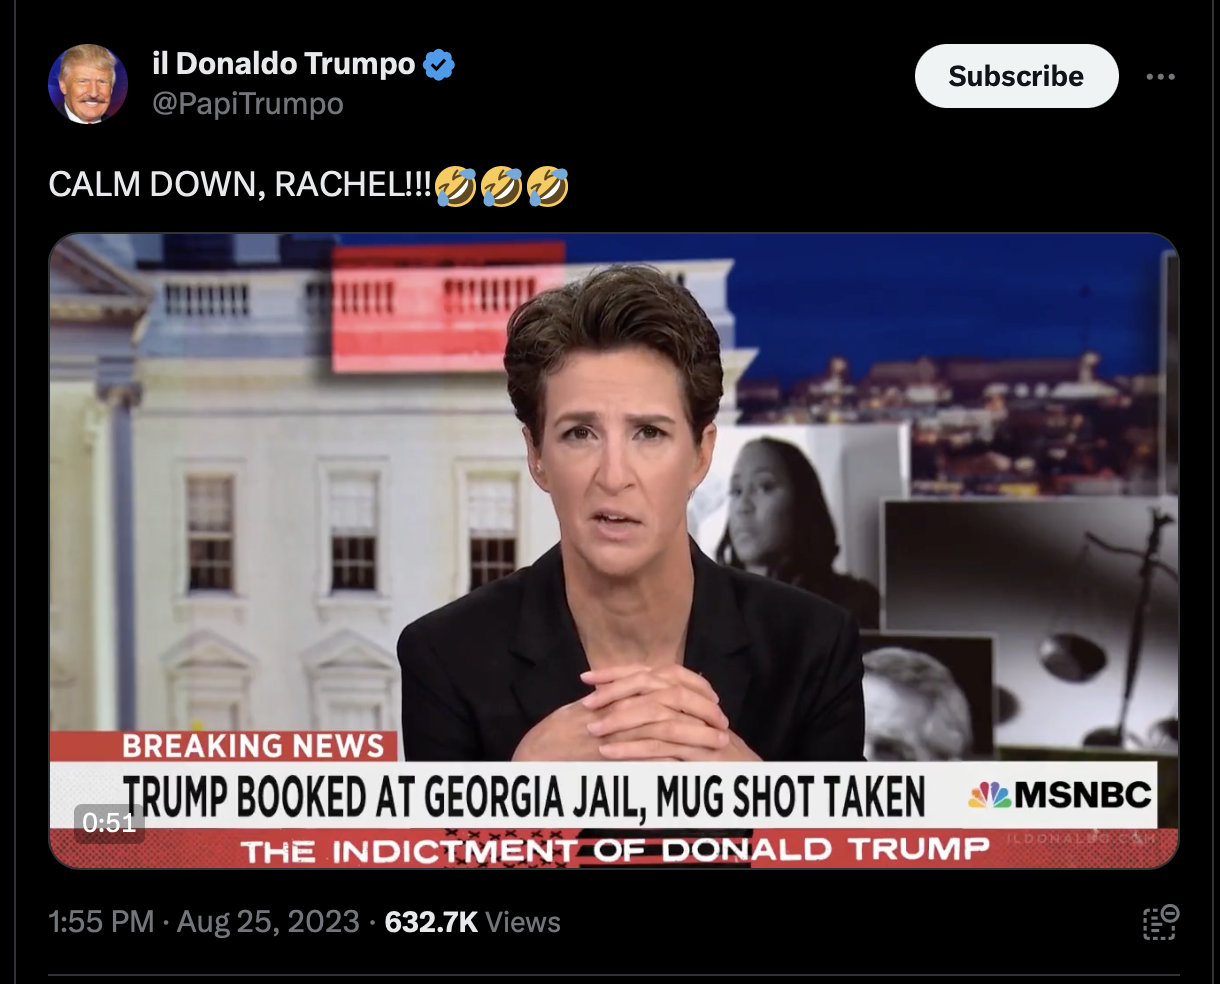Click the TRUMP BOOKED AT GEORGIA JAIL headline
1220x984 pixels.
click(525, 797)
